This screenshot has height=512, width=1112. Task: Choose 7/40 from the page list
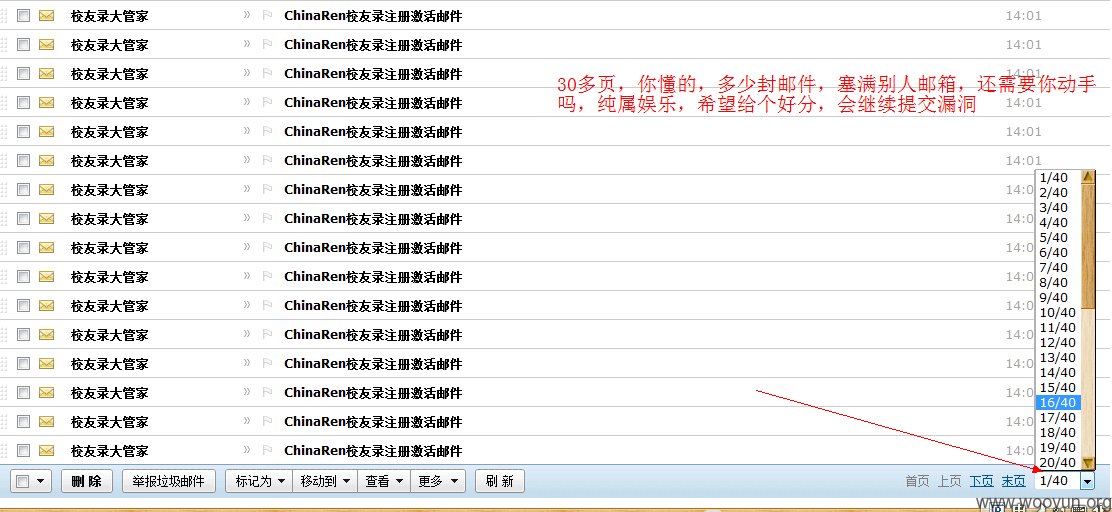1058,267
